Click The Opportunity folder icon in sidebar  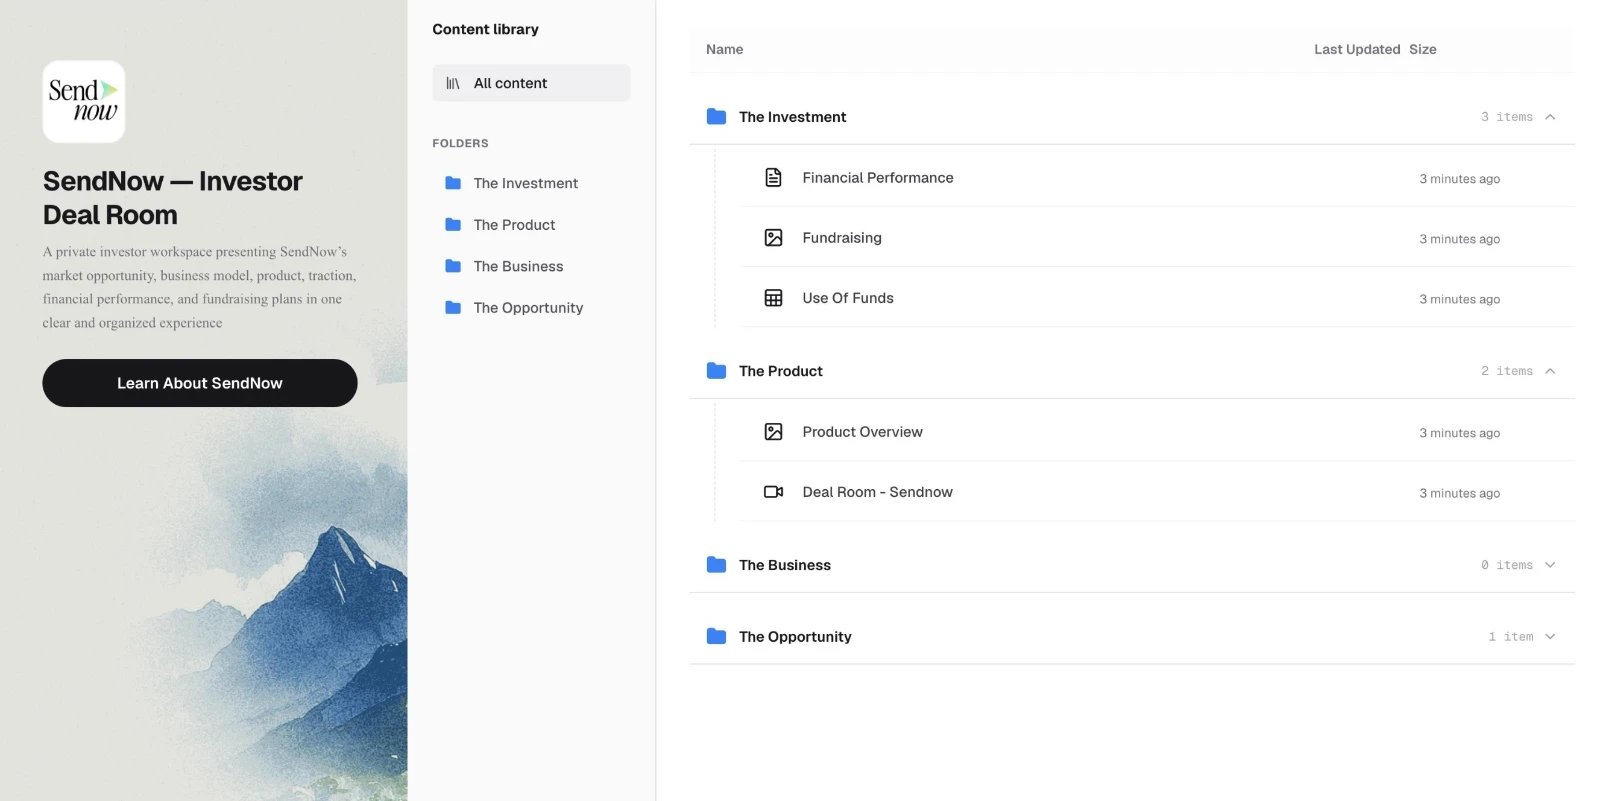click(453, 308)
